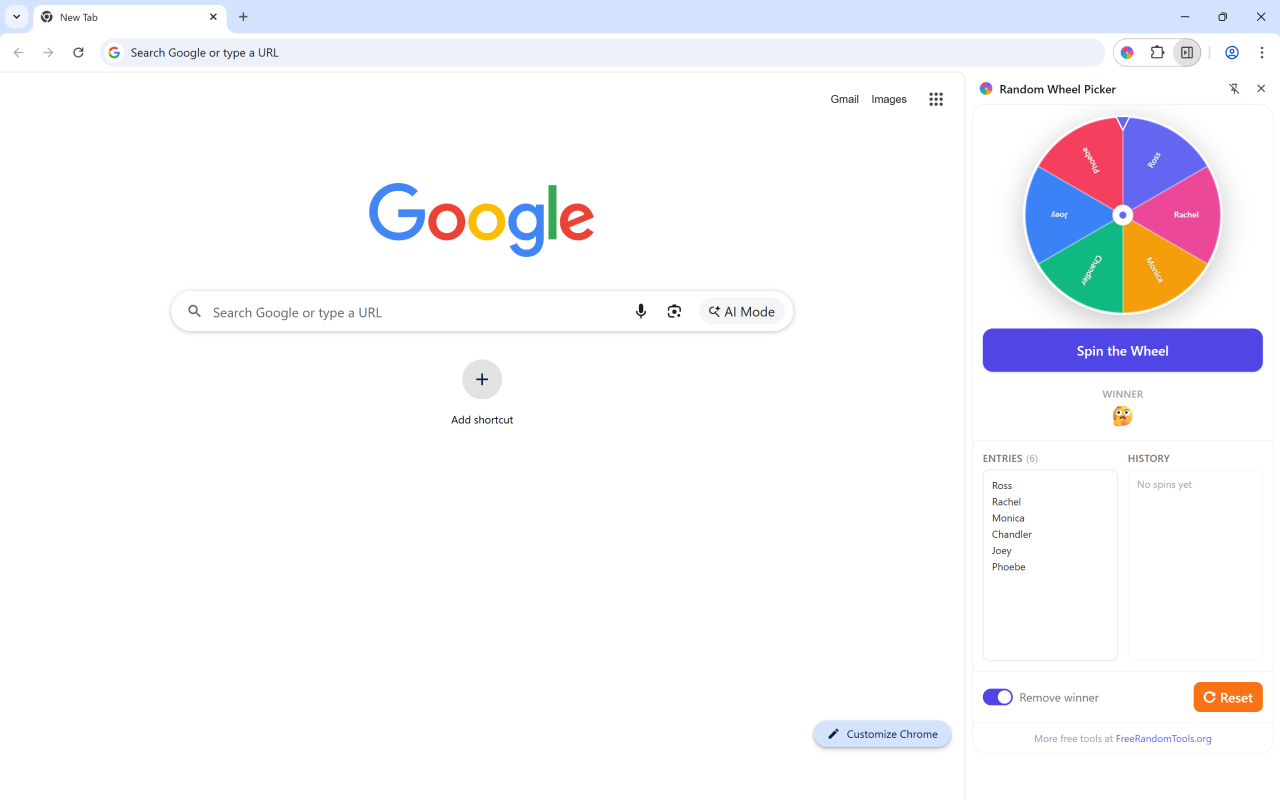The image size is (1280, 800).
Task: Click the Joey blue wheel segment
Action: click(x=1060, y=215)
